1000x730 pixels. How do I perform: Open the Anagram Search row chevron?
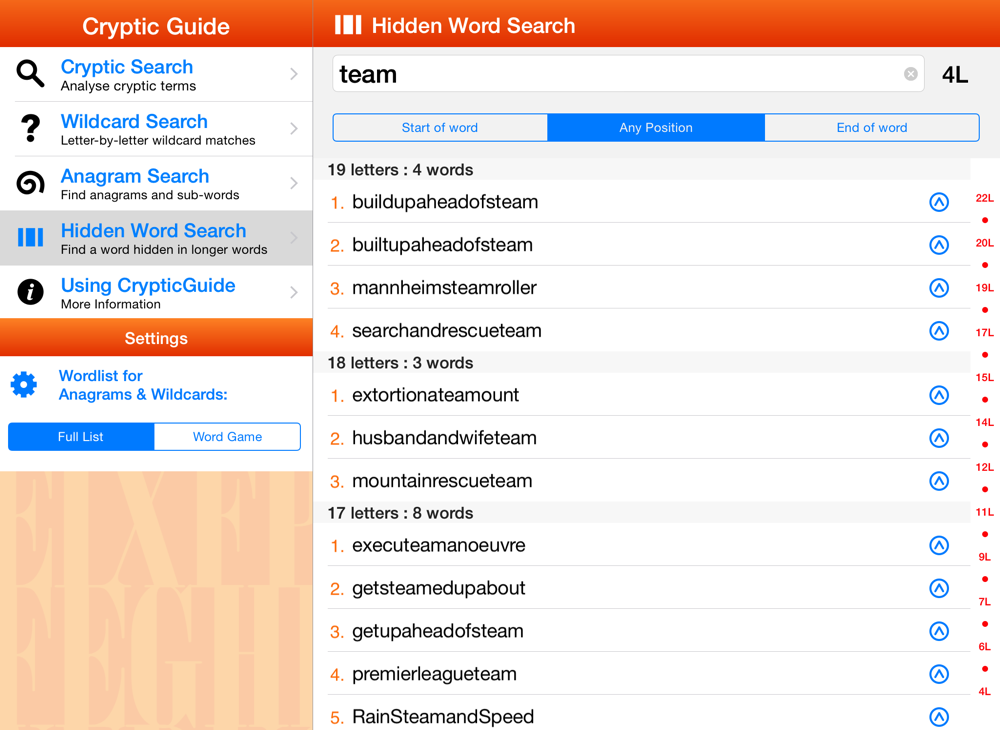pyautogui.click(x=293, y=183)
